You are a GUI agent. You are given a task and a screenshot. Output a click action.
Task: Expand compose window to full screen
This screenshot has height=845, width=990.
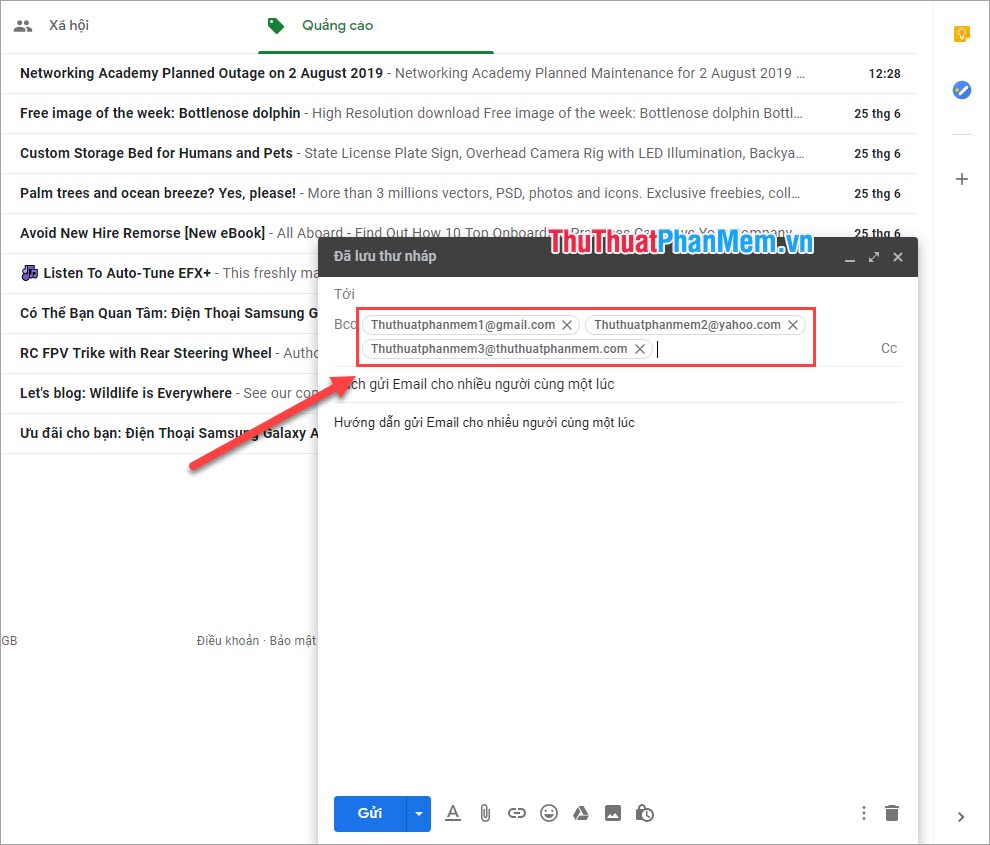click(x=873, y=256)
